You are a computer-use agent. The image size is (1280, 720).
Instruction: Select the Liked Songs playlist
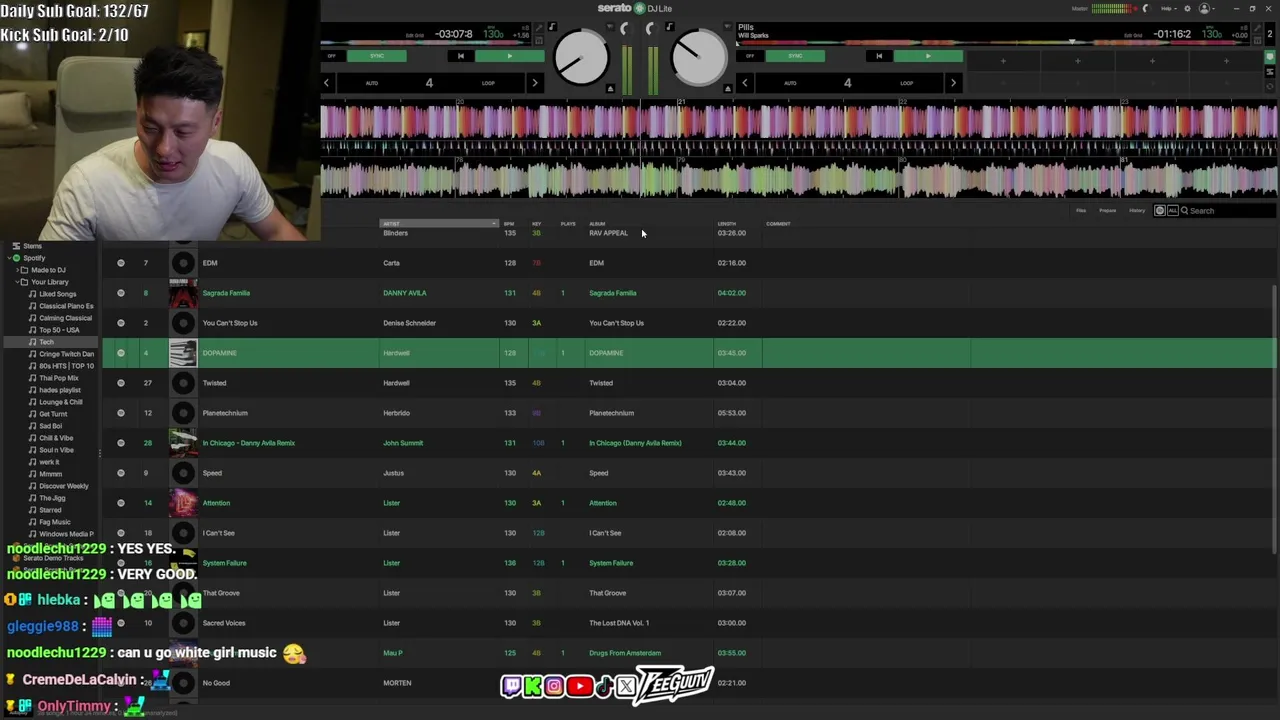coord(58,294)
